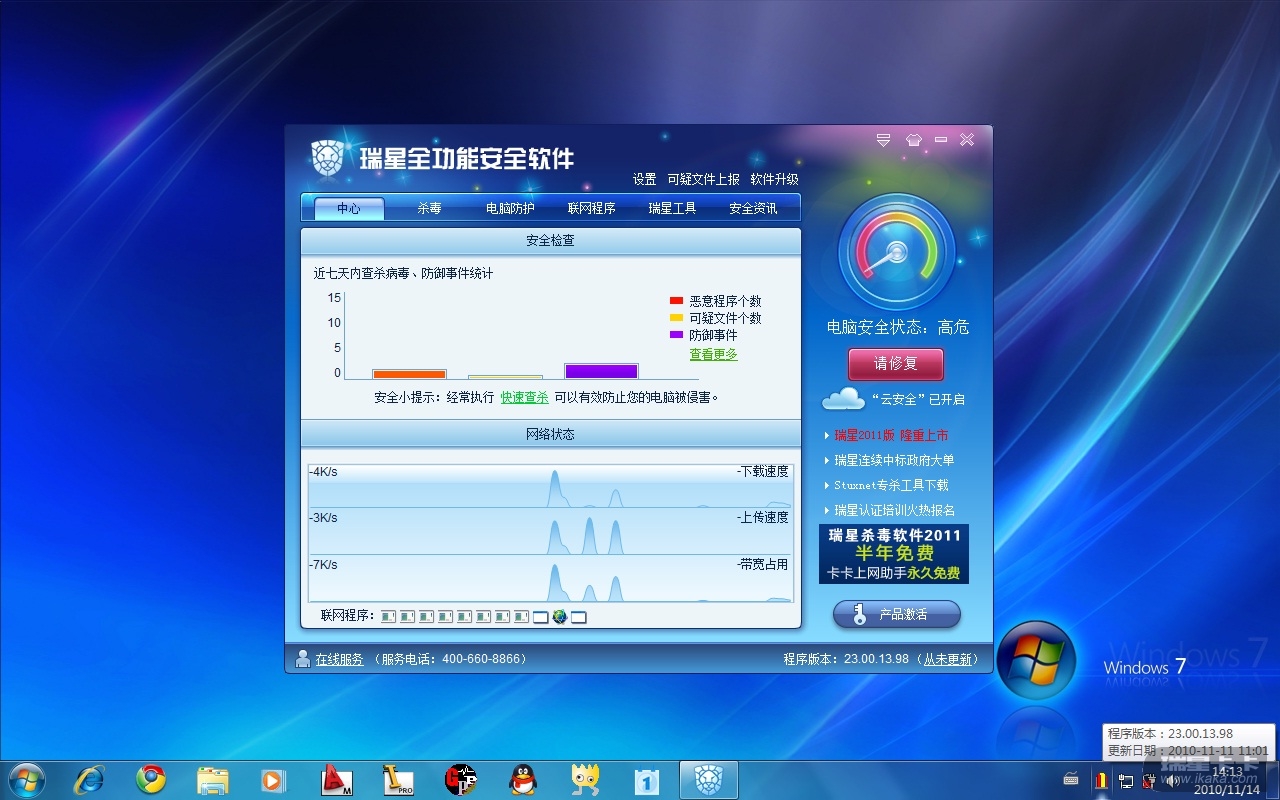Go to the 瑞星工具 tab

pos(672,208)
